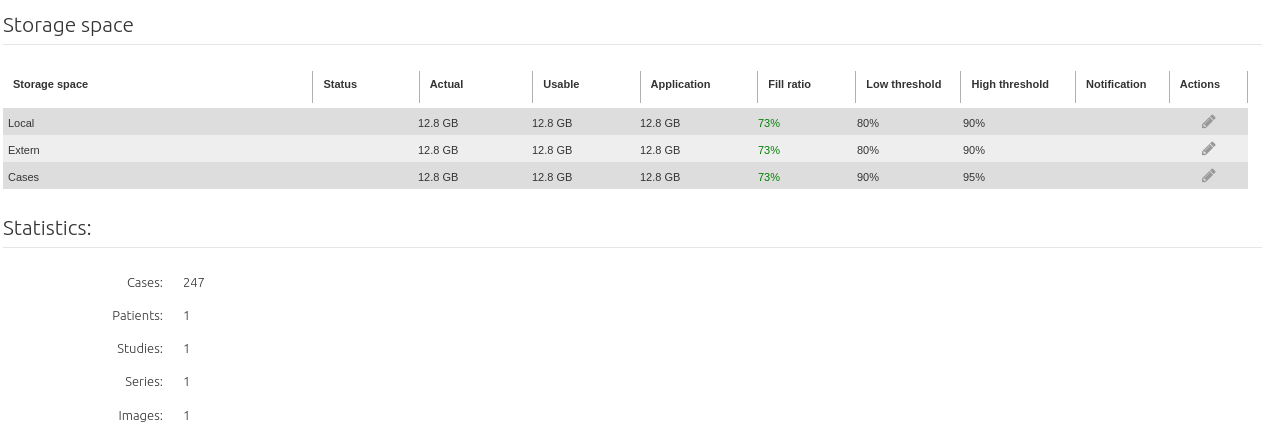Sort table by Status column

click(340, 84)
